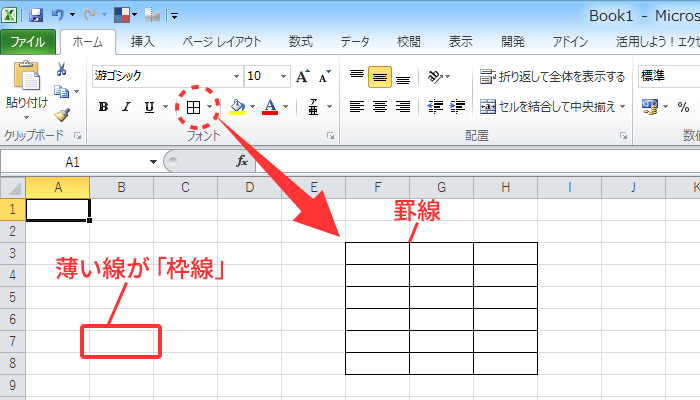Click the Excel application icon in title bar
The image size is (700, 400).
(x=9, y=15)
